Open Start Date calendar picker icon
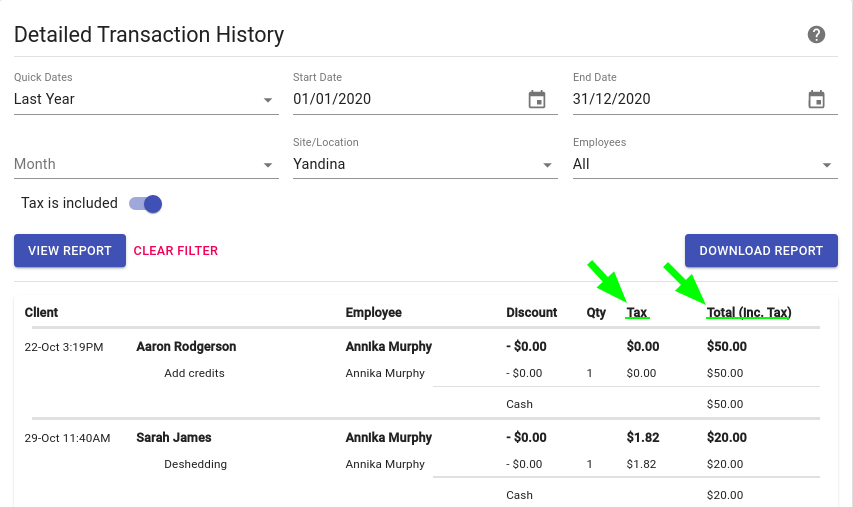 (537, 100)
